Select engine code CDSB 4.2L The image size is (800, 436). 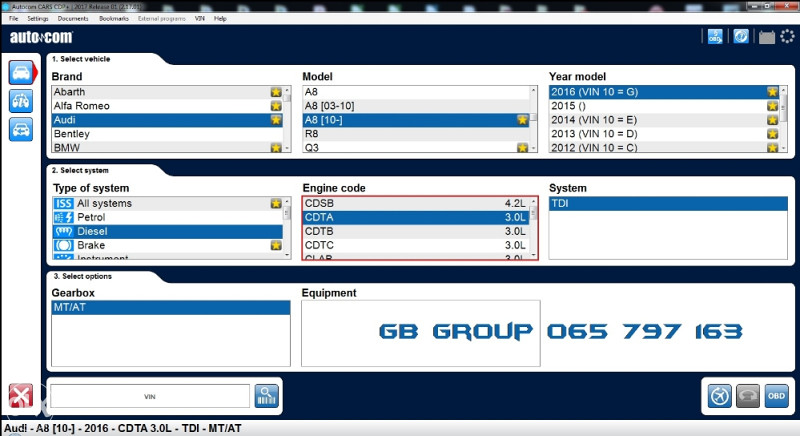click(x=416, y=203)
